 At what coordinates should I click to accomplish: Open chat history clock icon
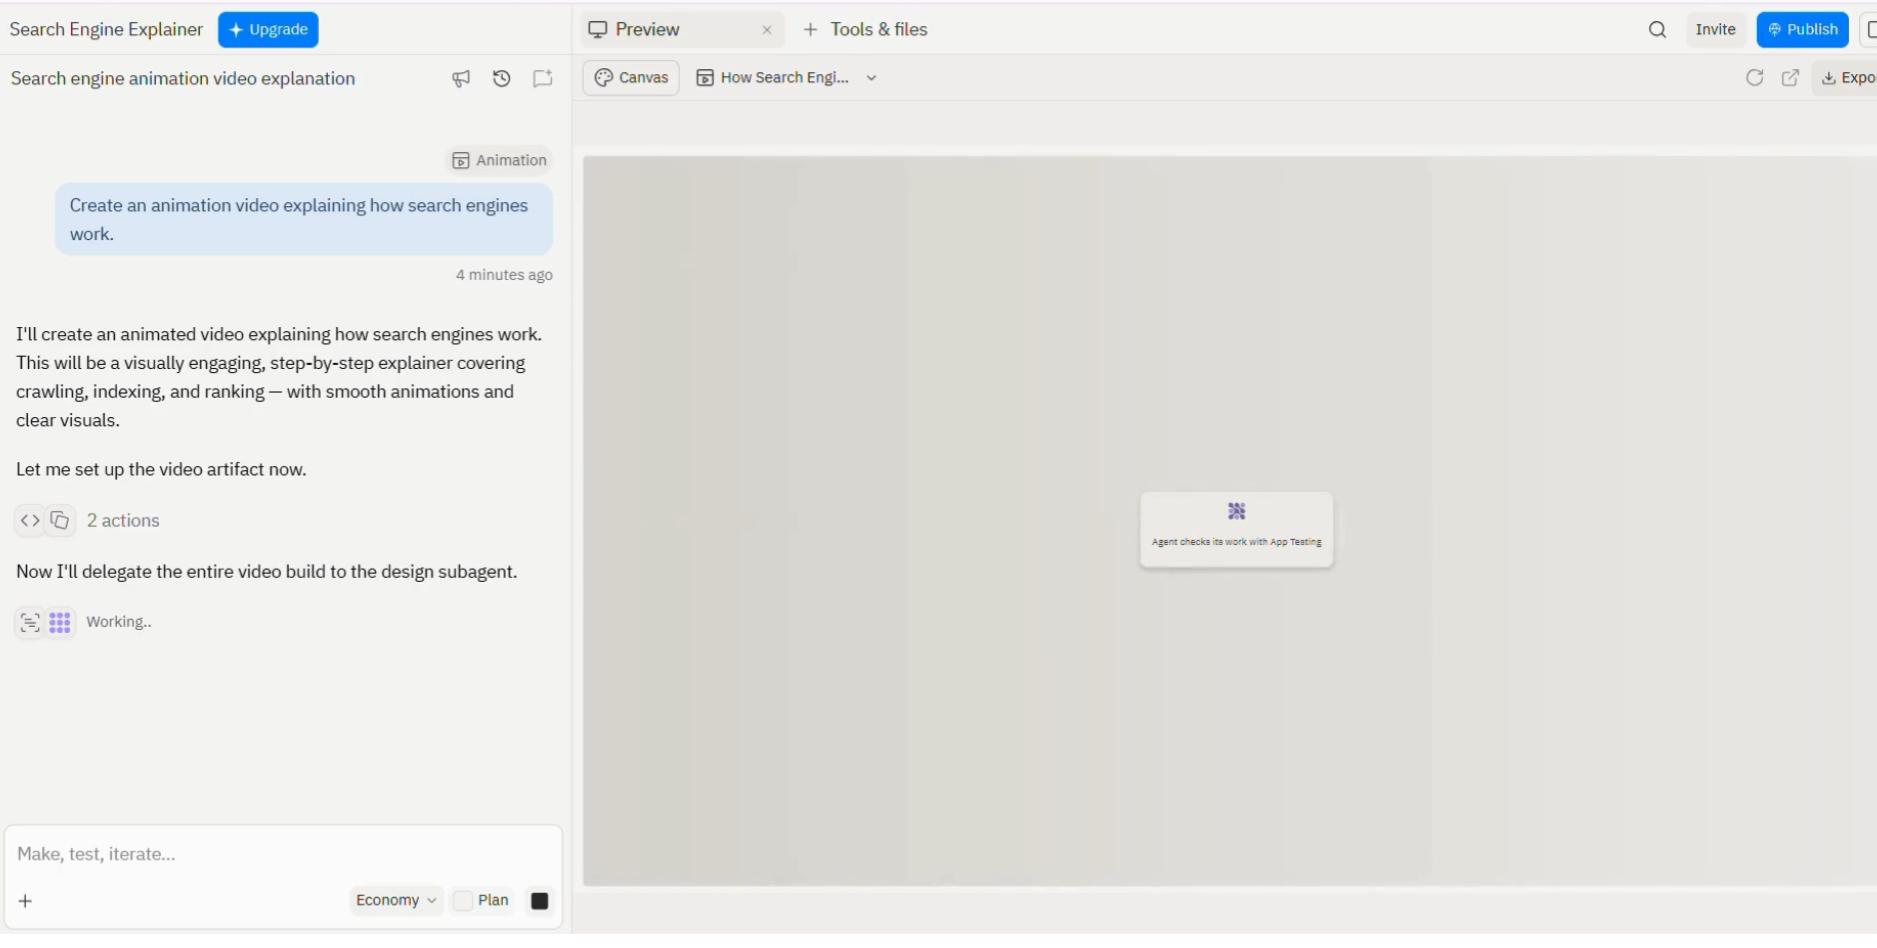coord(502,78)
